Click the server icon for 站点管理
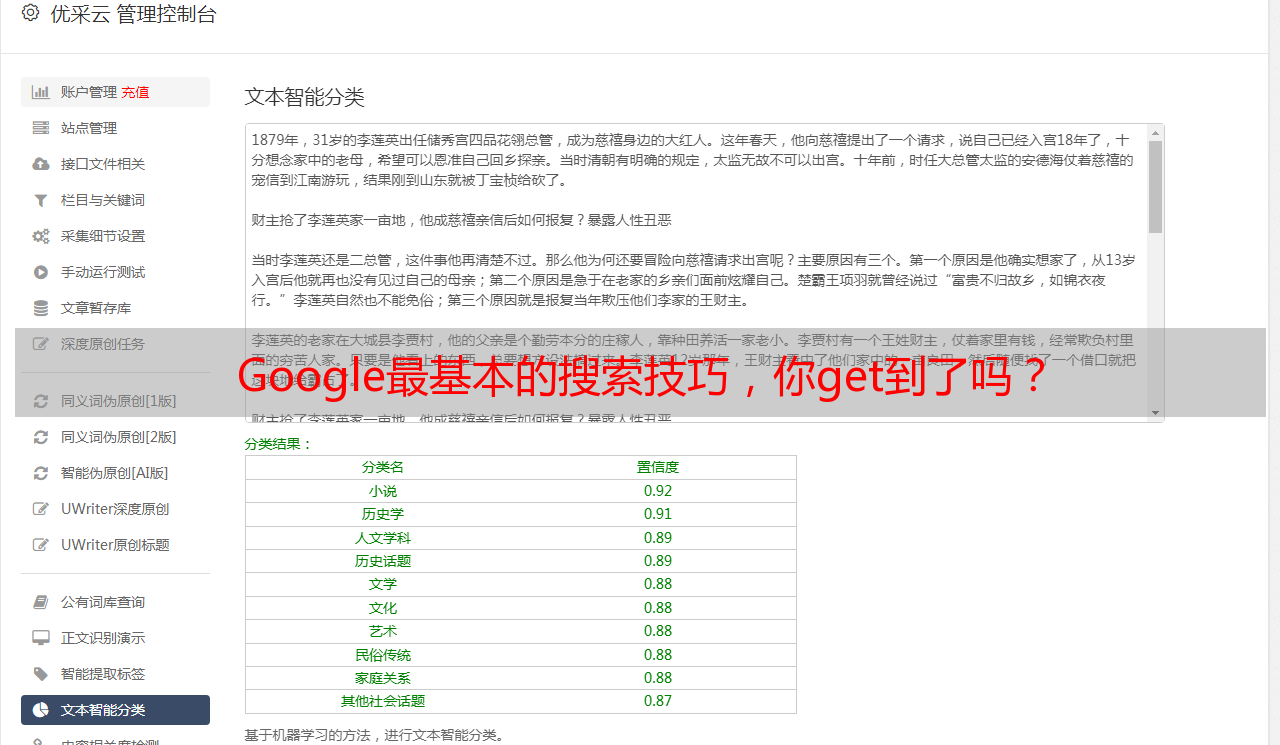Viewport: 1280px width, 745px height. [x=41, y=128]
